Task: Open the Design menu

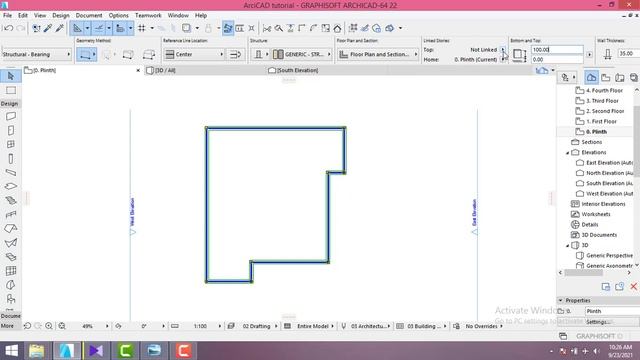Action: (61, 16)
